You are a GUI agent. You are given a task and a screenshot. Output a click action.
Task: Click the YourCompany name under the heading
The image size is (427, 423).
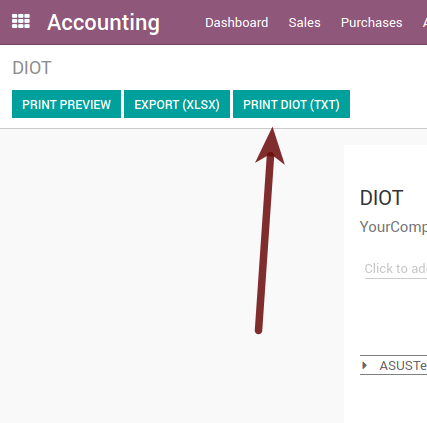pyautogui.click(x=393, y=227)
